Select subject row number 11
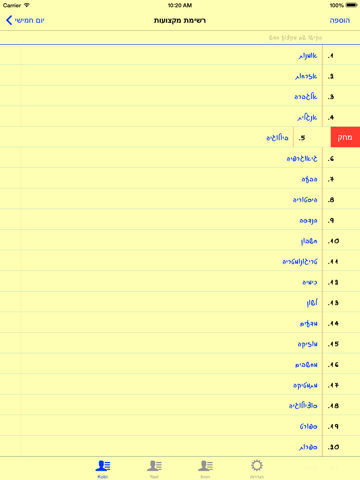Viewport: 360px width, 480px height. click(x=180, y=261)
